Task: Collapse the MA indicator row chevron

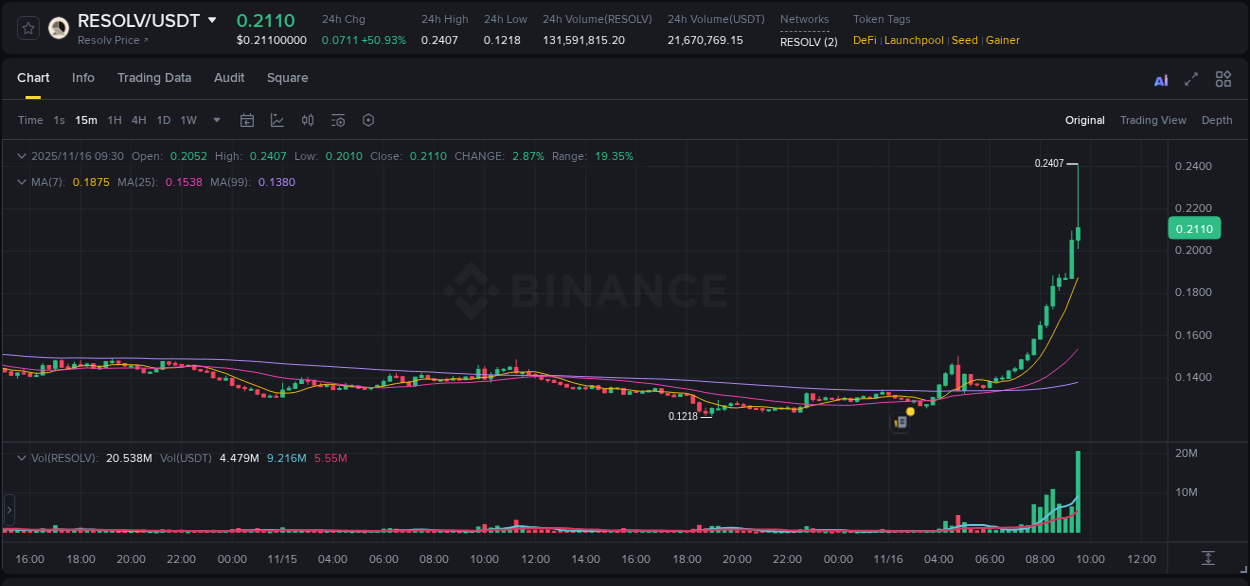Action: pyautogui.click(x=21, y=183)
